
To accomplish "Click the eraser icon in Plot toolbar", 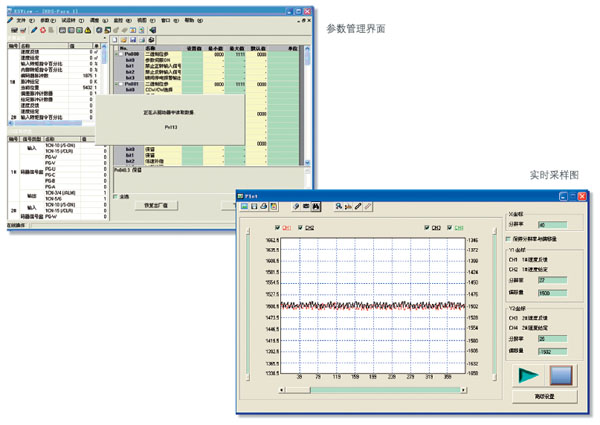I will [369, 206].
